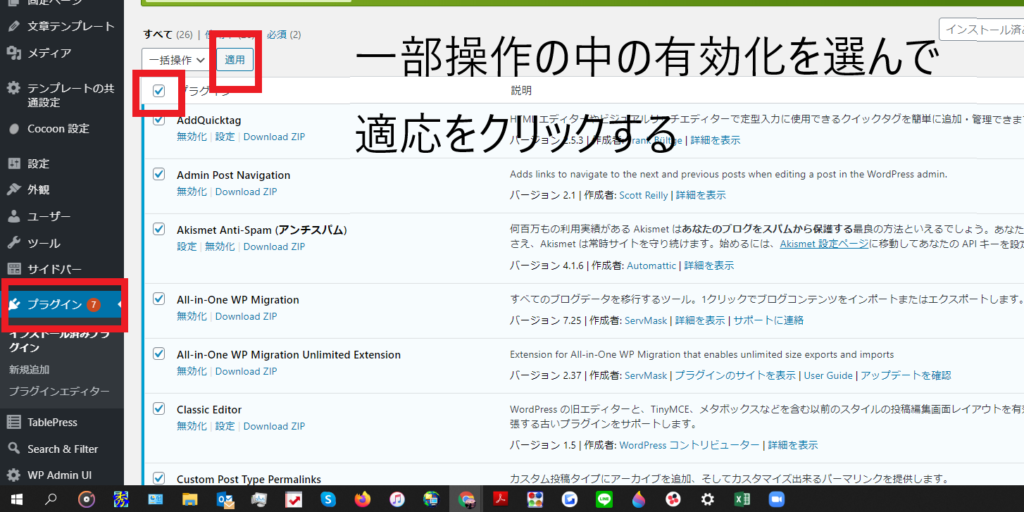Click 設定 under AddQuicktag

pyautogui.click(x=225, y=136)
